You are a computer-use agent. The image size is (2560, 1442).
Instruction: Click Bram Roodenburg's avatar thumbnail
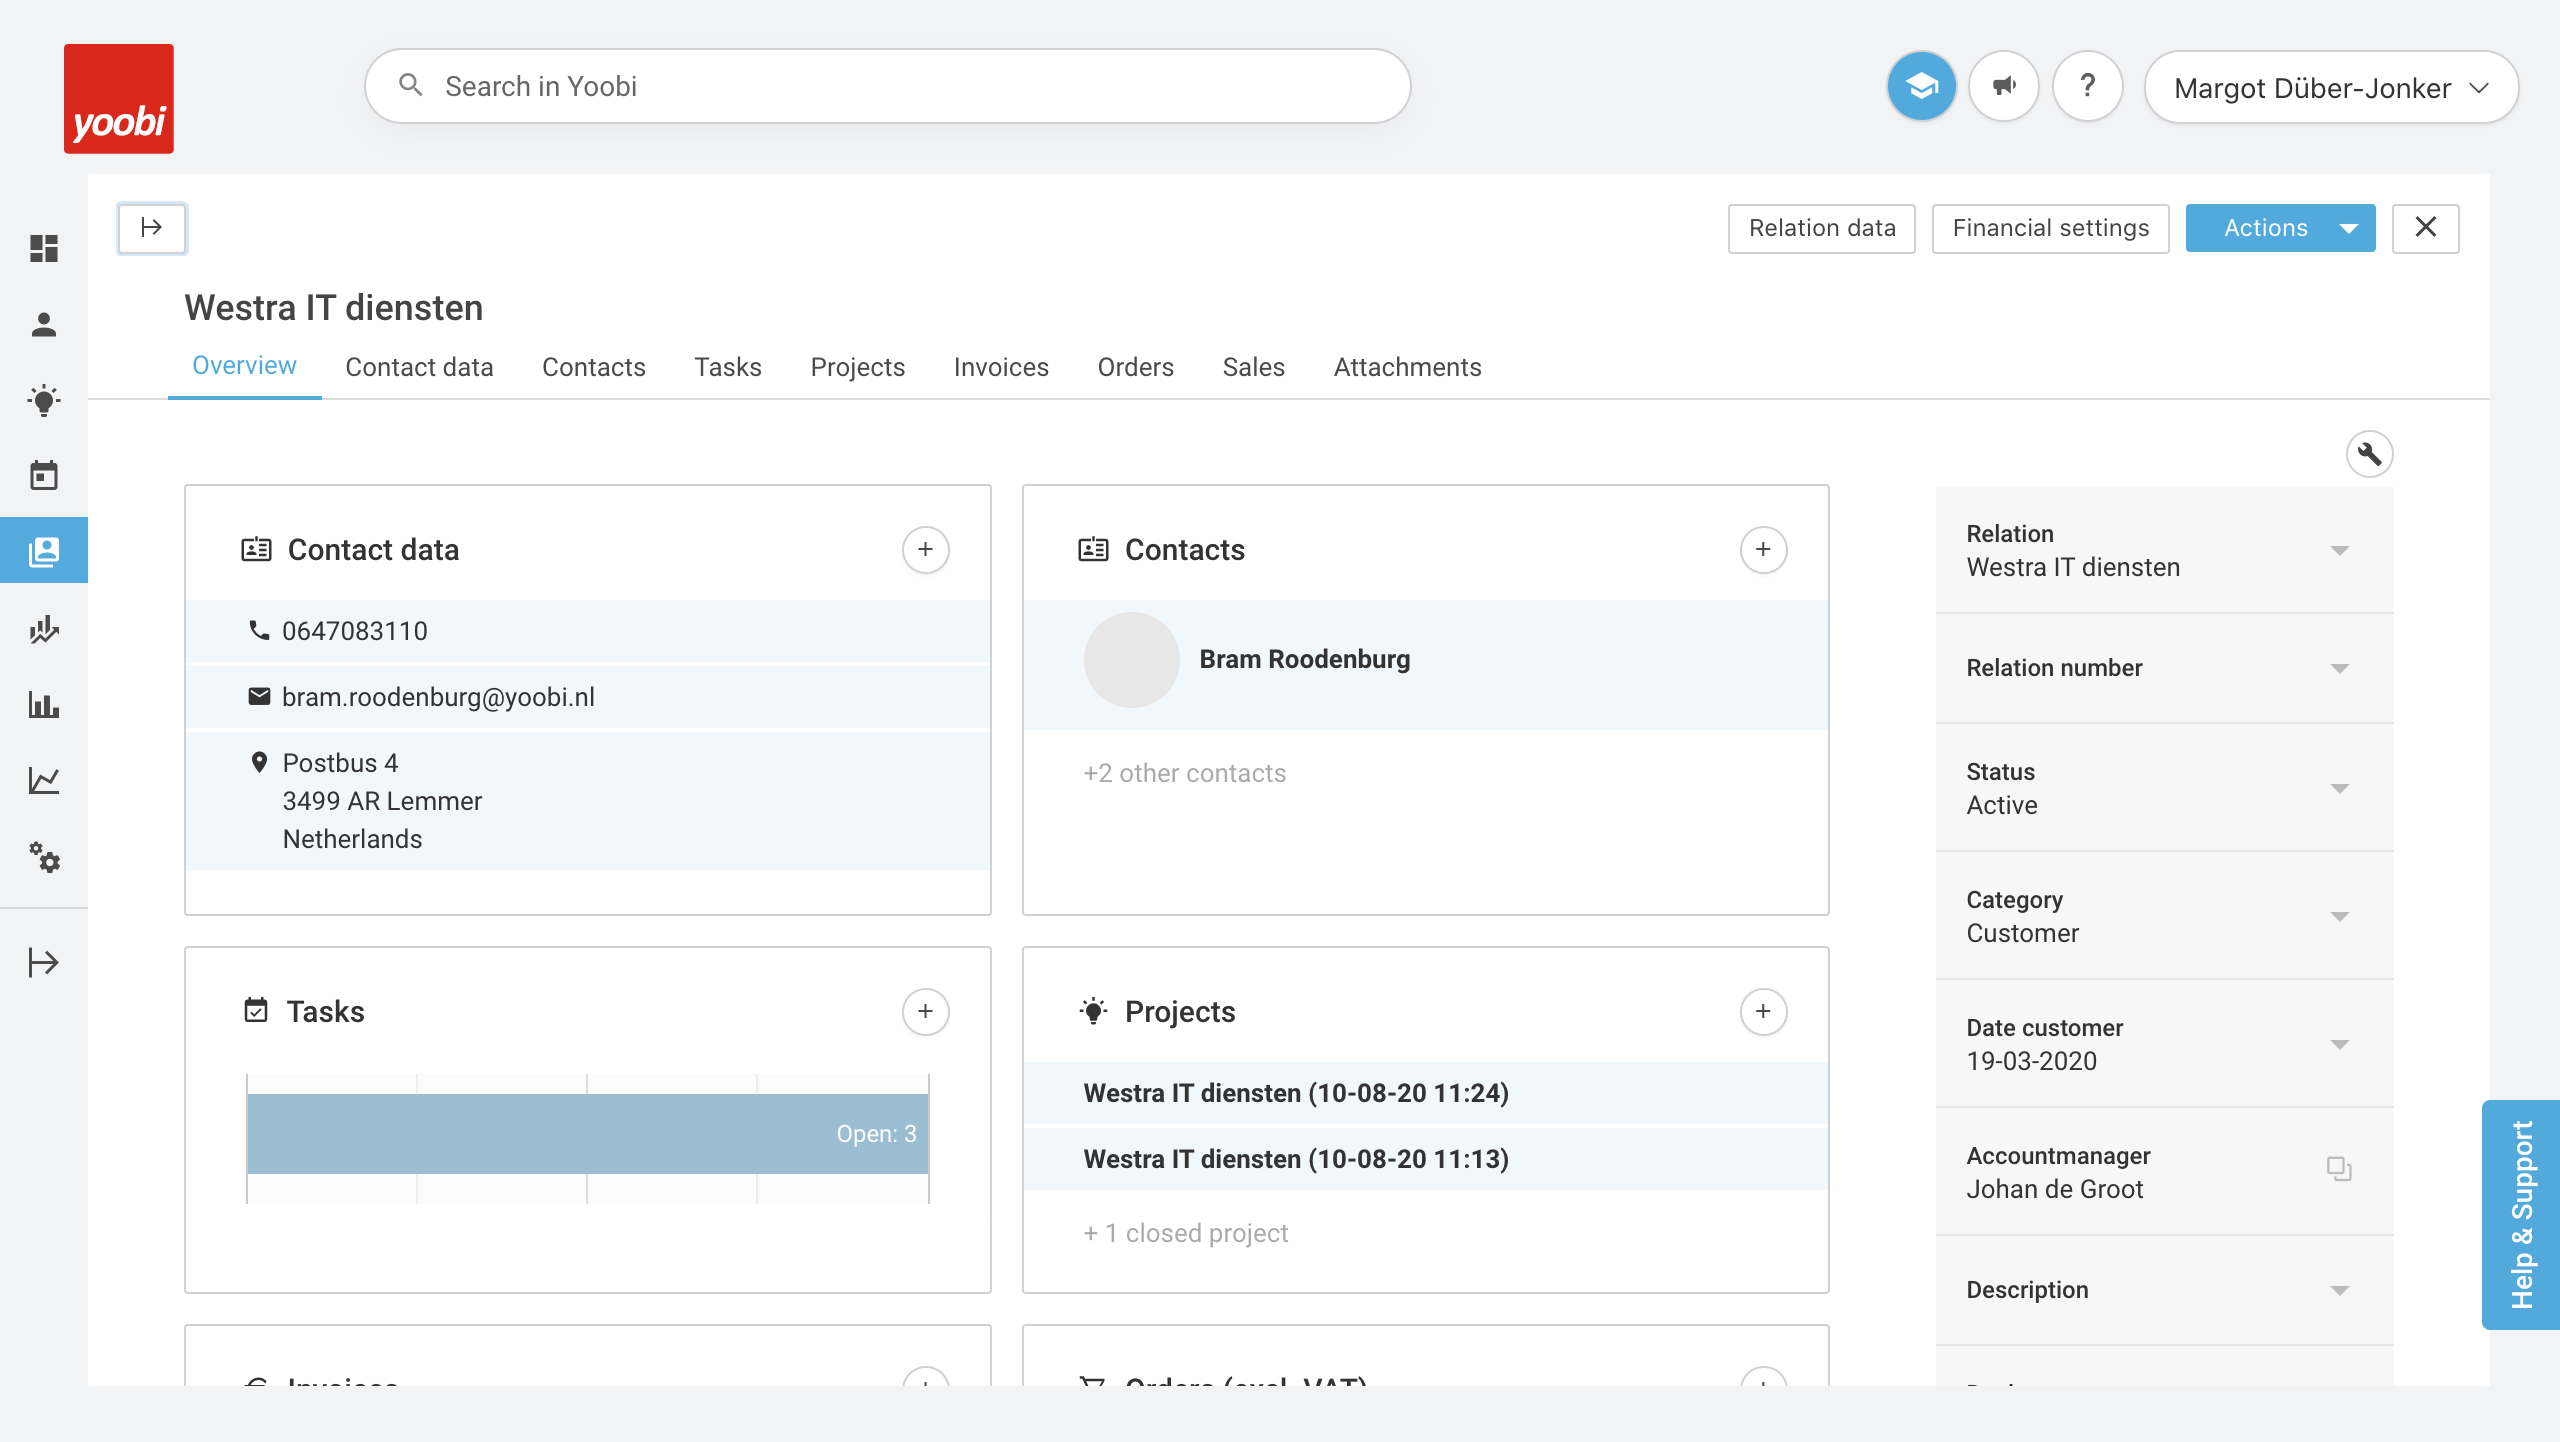1131,660
